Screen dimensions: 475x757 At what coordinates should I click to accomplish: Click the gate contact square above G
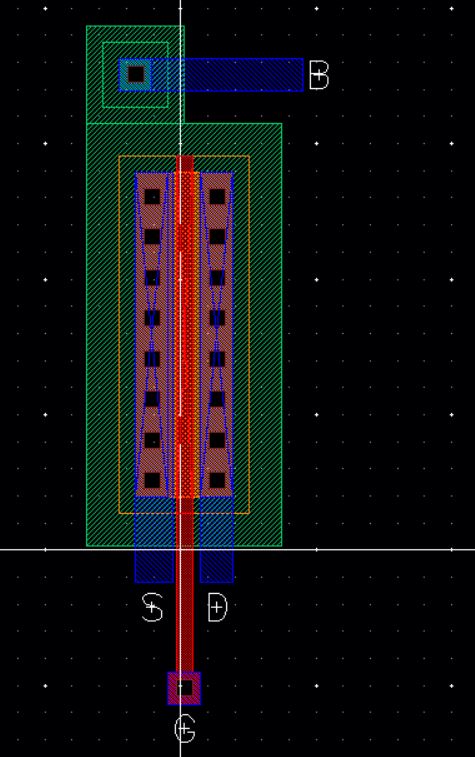coord(184,688)
